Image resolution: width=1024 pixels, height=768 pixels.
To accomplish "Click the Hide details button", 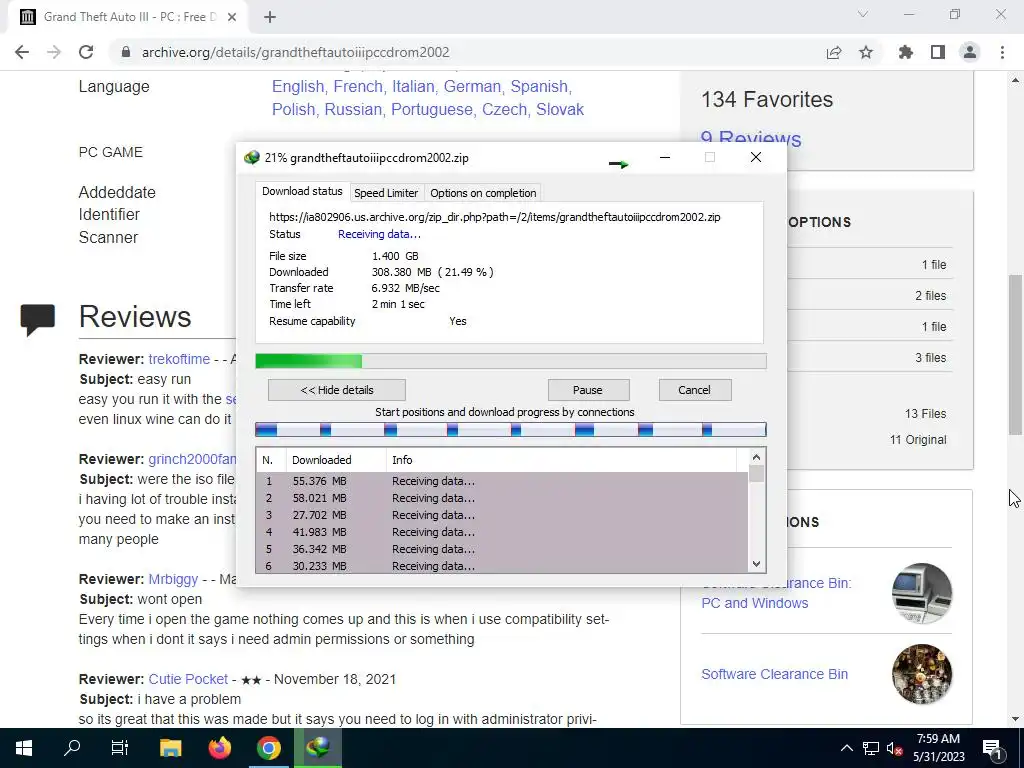I will coord(337,390).
